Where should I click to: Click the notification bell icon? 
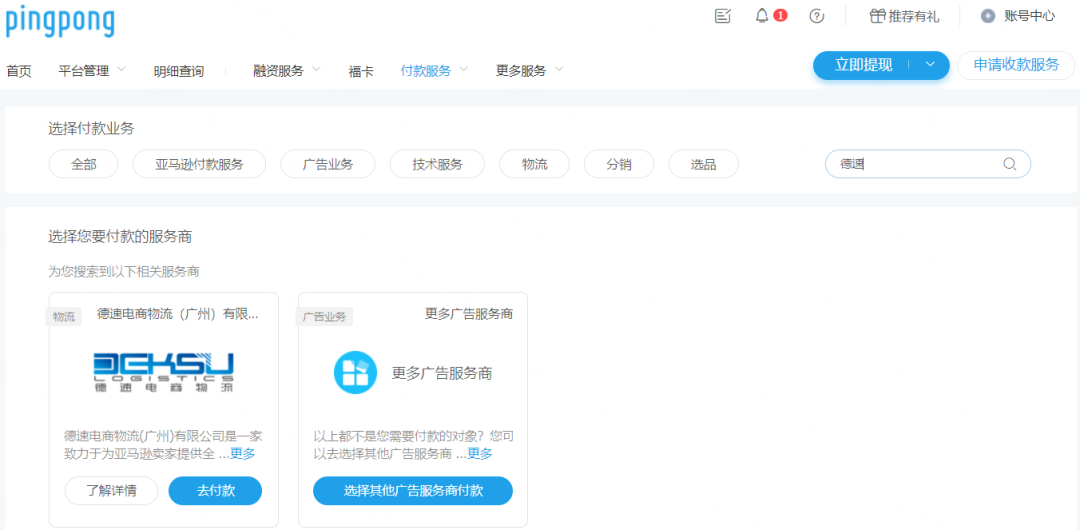click(x=762, y=16)
